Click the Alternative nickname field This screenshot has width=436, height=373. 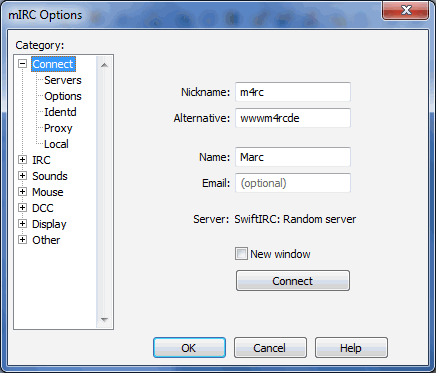293,118
